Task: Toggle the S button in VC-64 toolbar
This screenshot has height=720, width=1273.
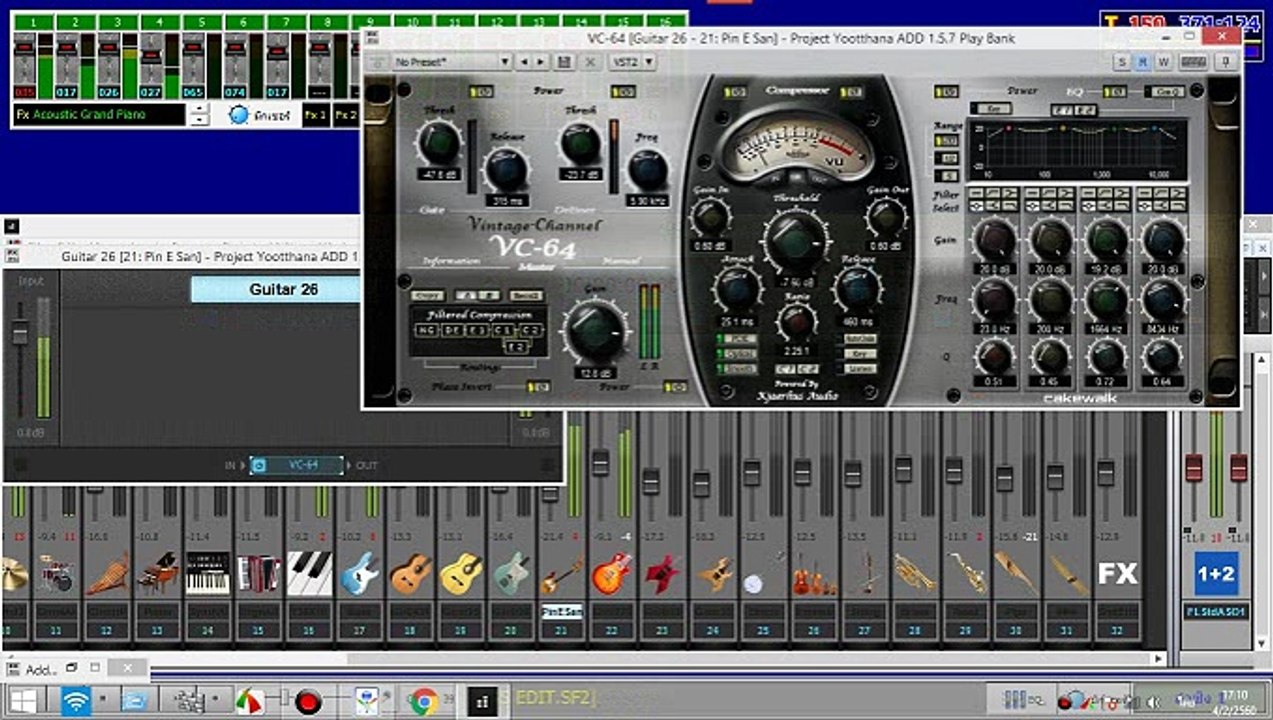Action: coord(1124,62)
